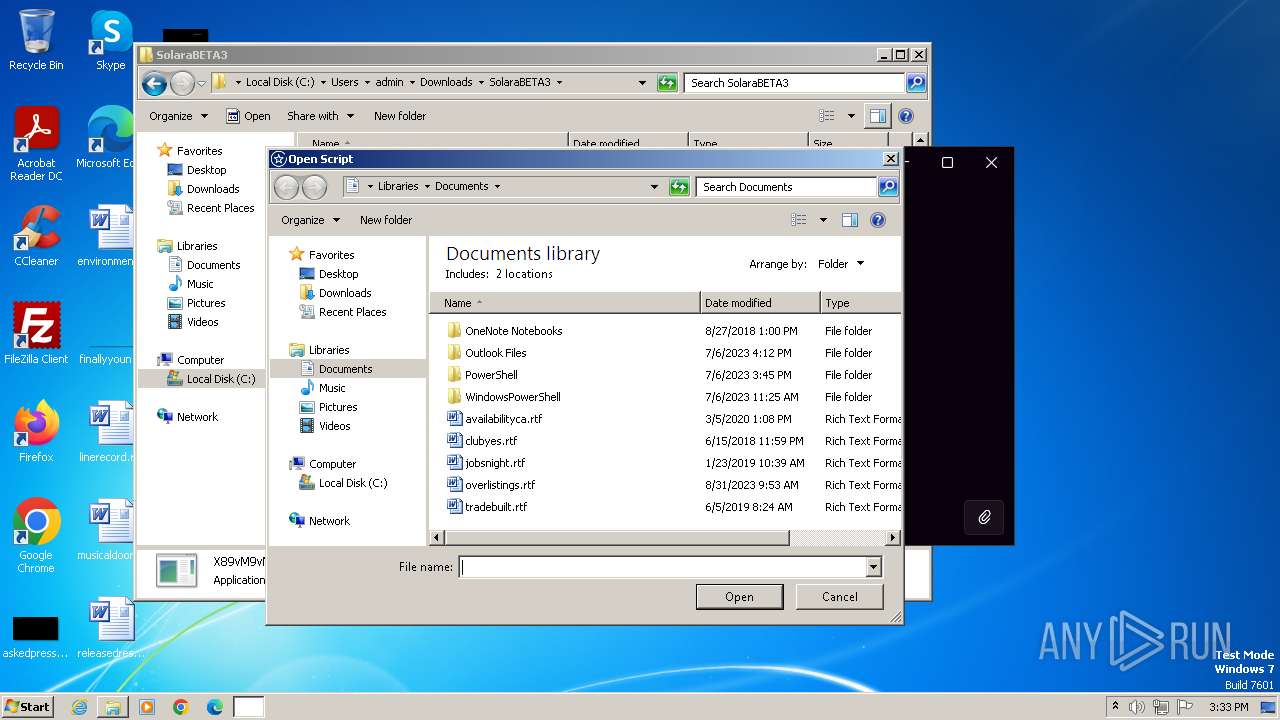Viewport: 1280px width, 720px height.
Task: Open Windows Media Player from the taskbar
Action: [147, 707]
